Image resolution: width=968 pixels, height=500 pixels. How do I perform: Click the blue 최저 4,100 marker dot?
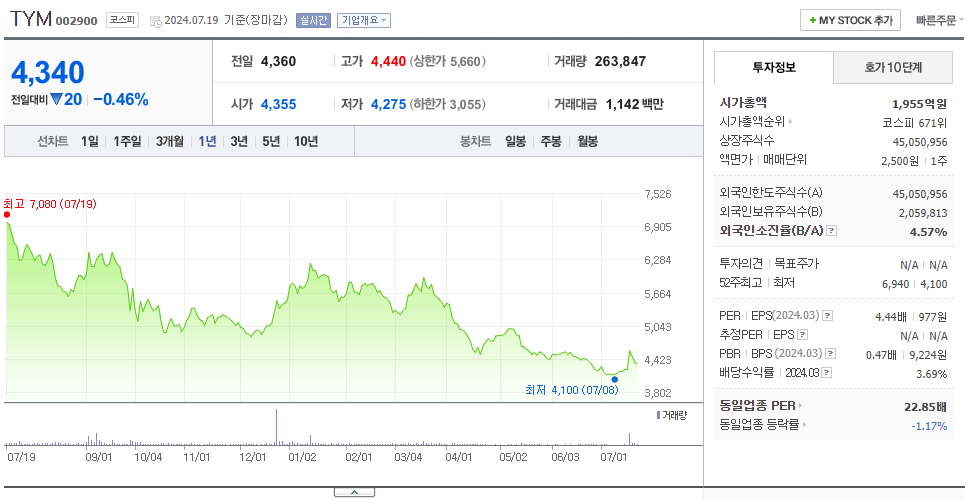614,380
